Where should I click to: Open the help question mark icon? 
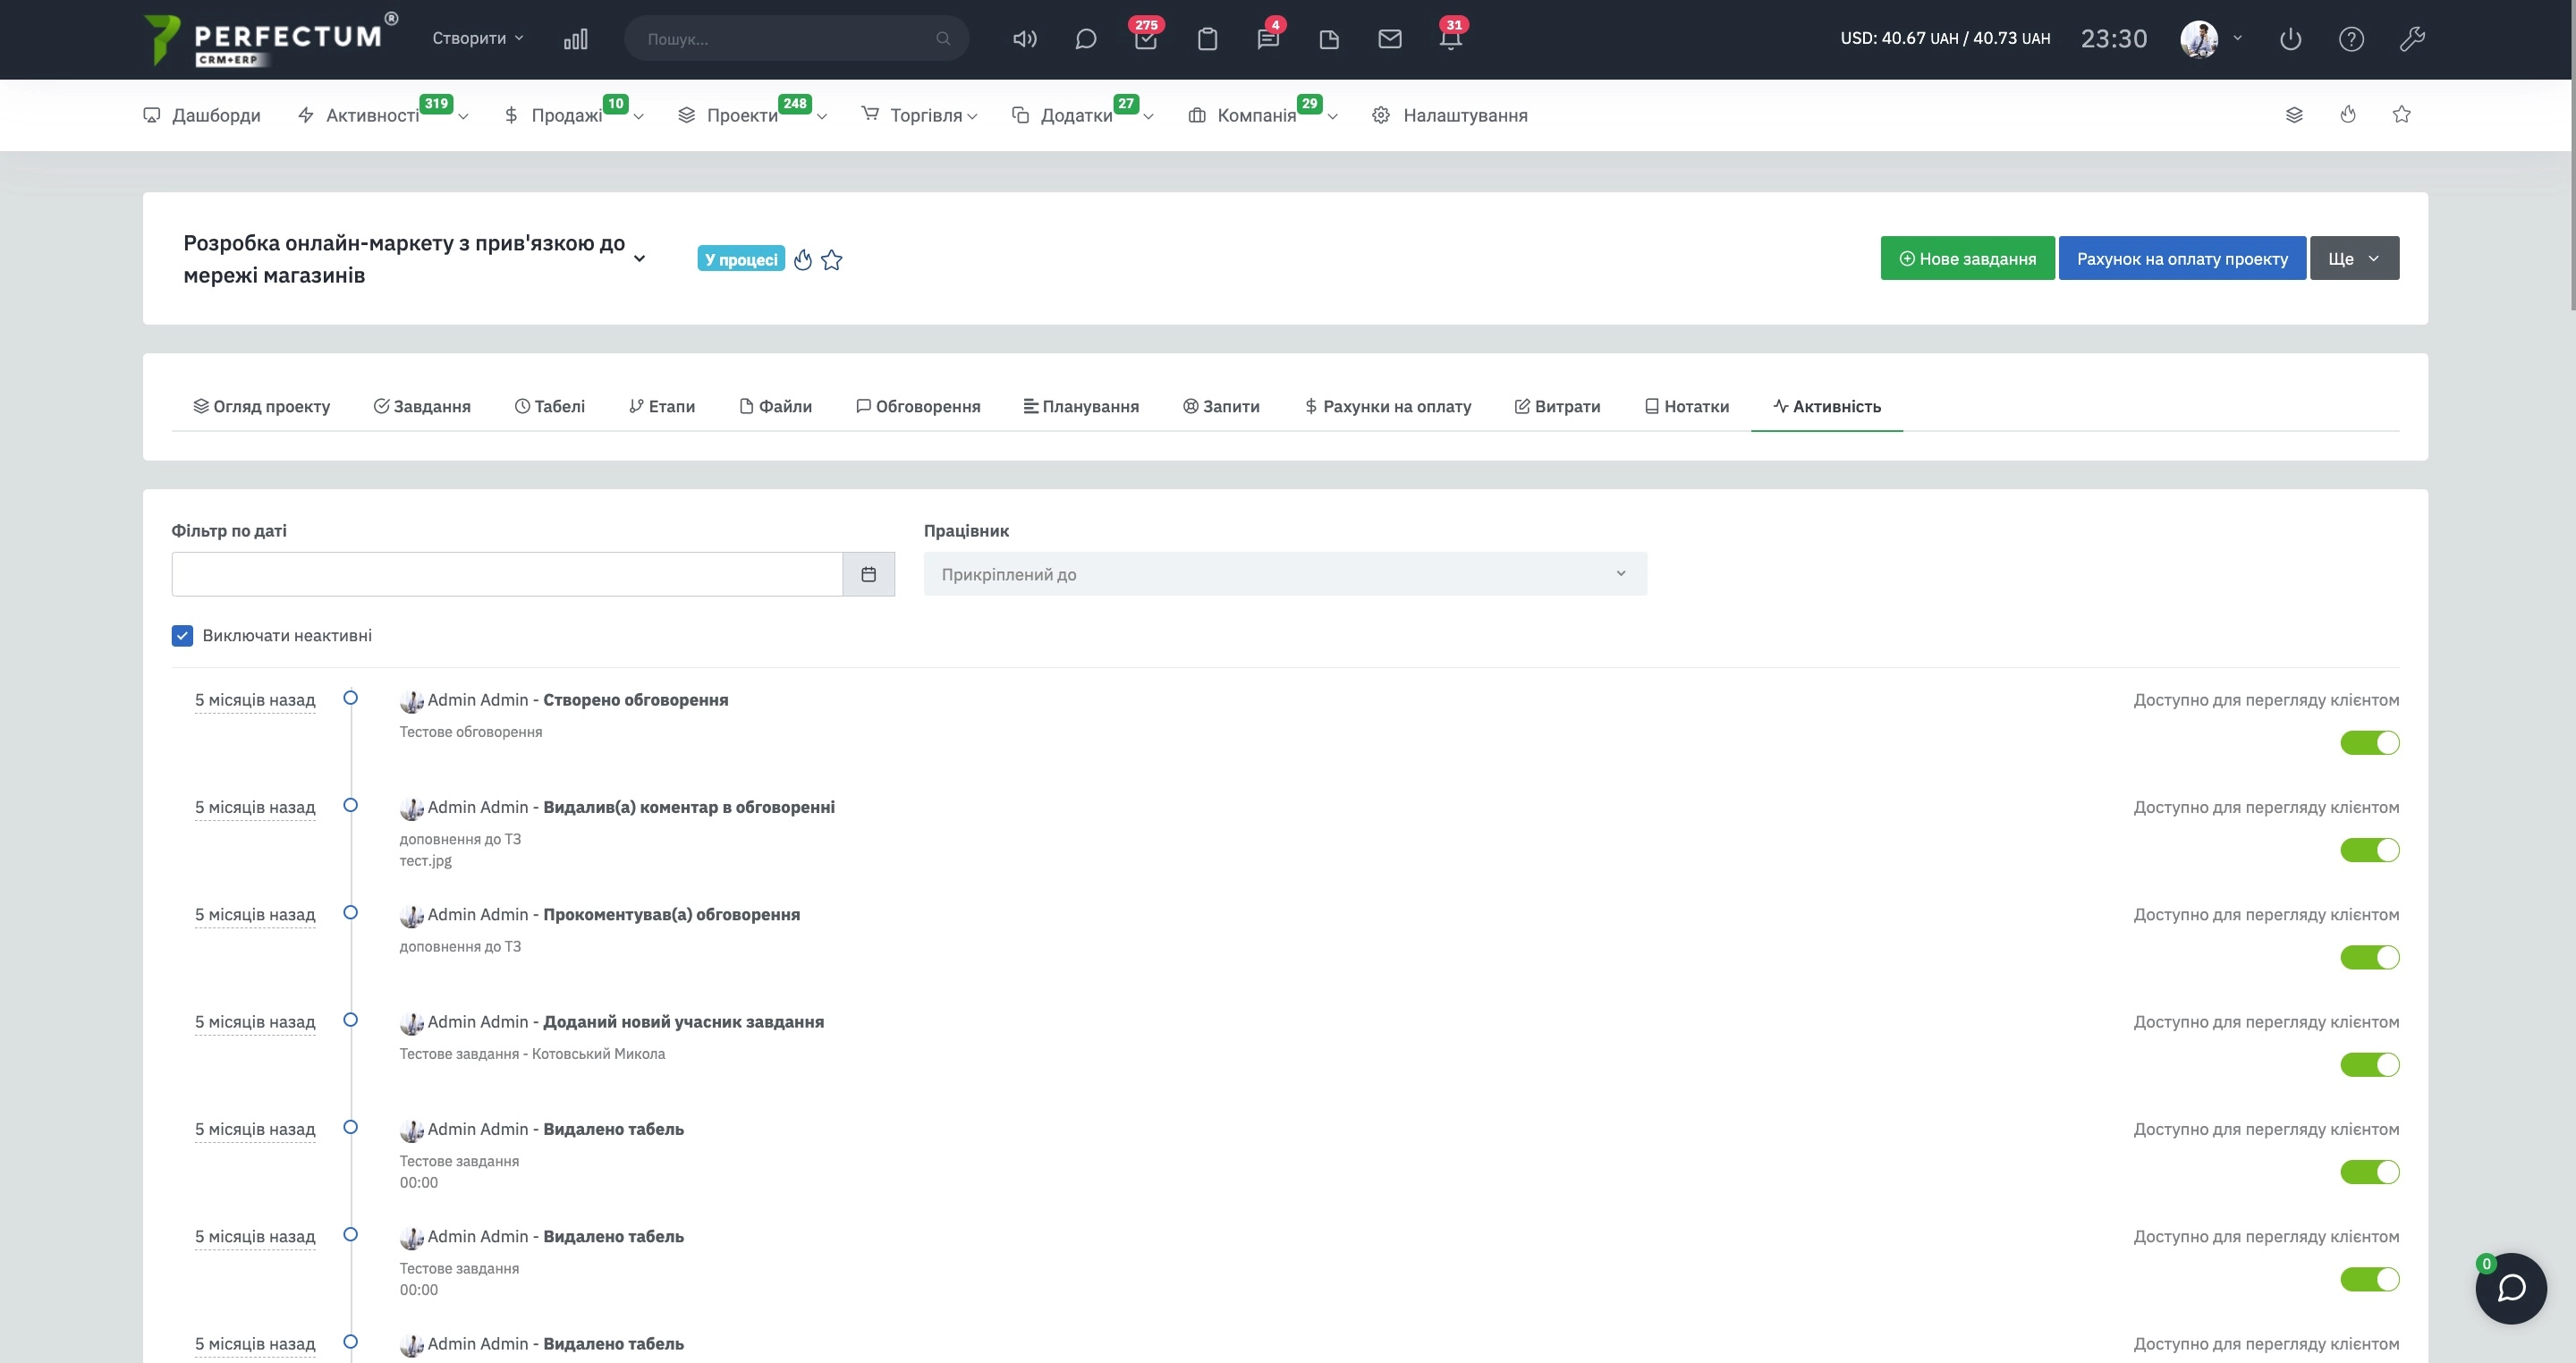click(x=2352, y=39)
